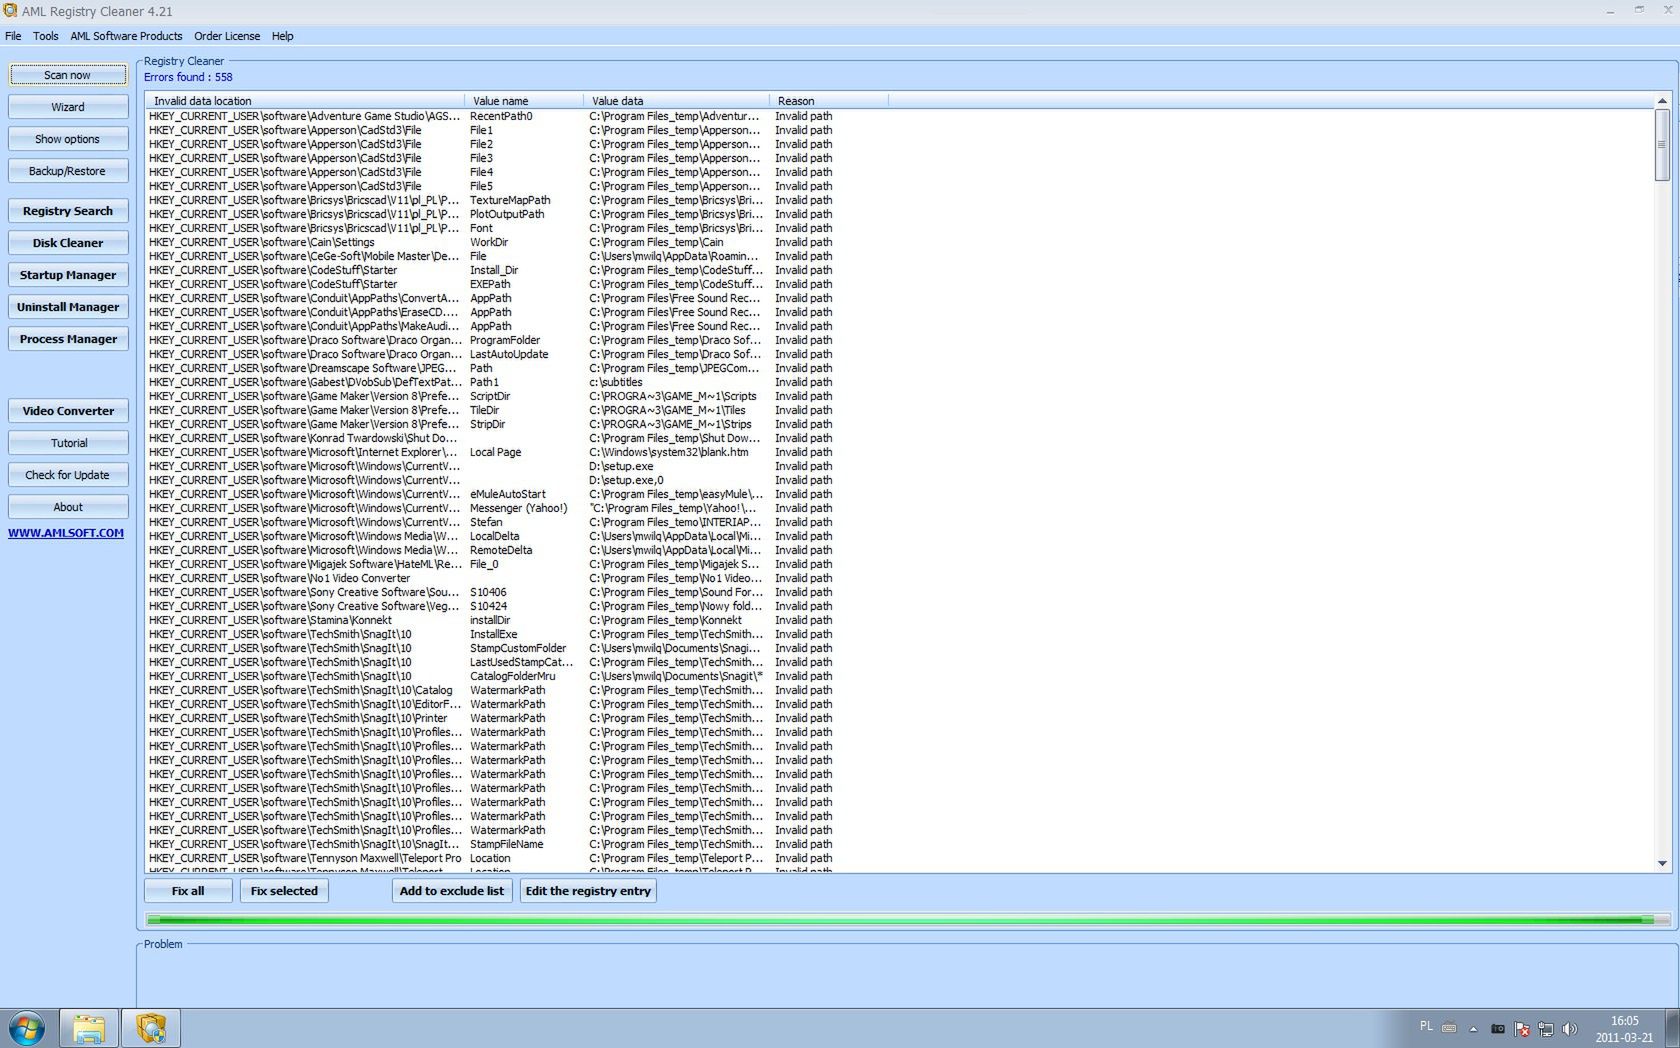Click the Scan now button
Image resolution: width=1680 pixels, height=1048 pixels.
(x=68, y=75)
